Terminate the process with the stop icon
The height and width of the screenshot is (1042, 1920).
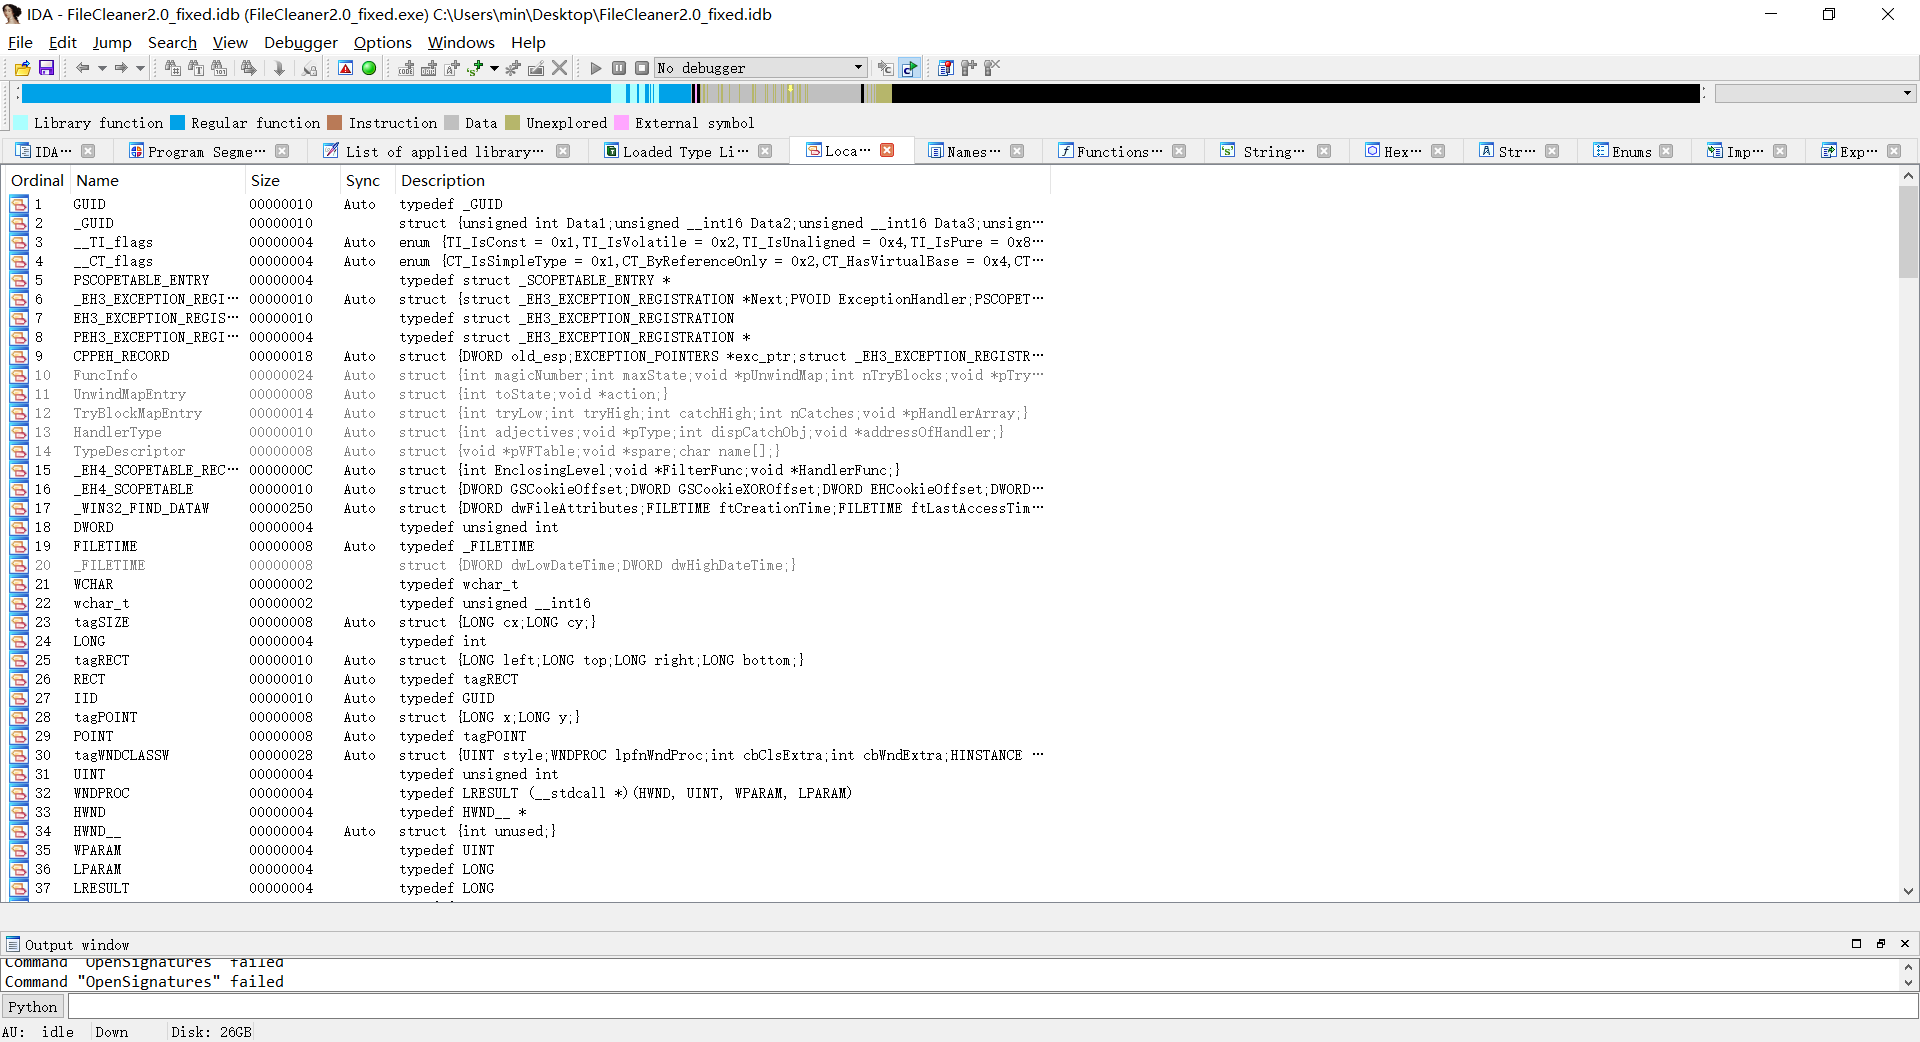click(642, 68)
